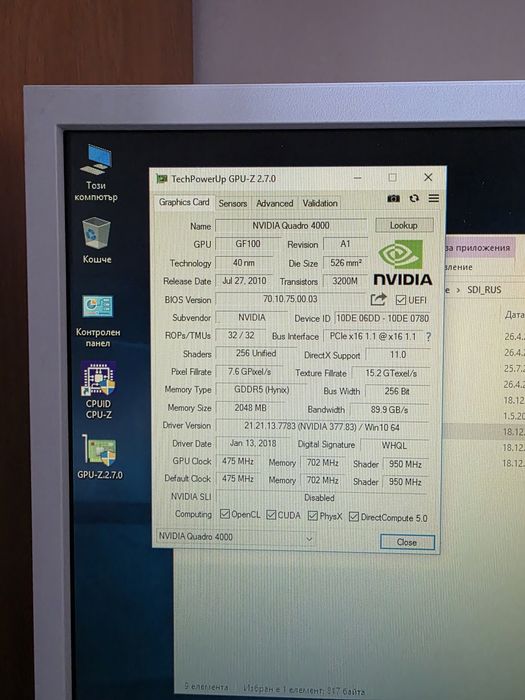Image resolution: width=525 pixels, height=700 pixels.
Task: Click the Lookup button
Action: (x=404, y=225)
